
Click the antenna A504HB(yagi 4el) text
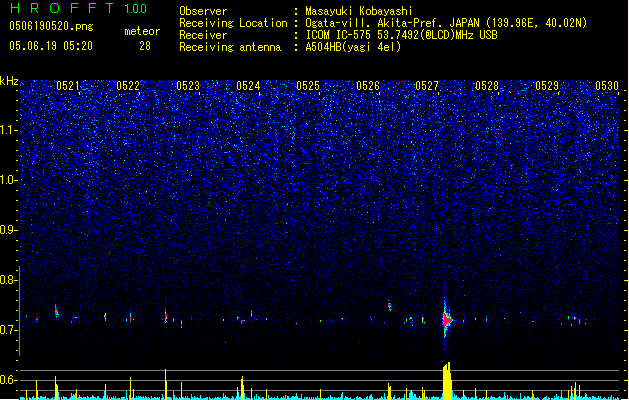point(353,47)
